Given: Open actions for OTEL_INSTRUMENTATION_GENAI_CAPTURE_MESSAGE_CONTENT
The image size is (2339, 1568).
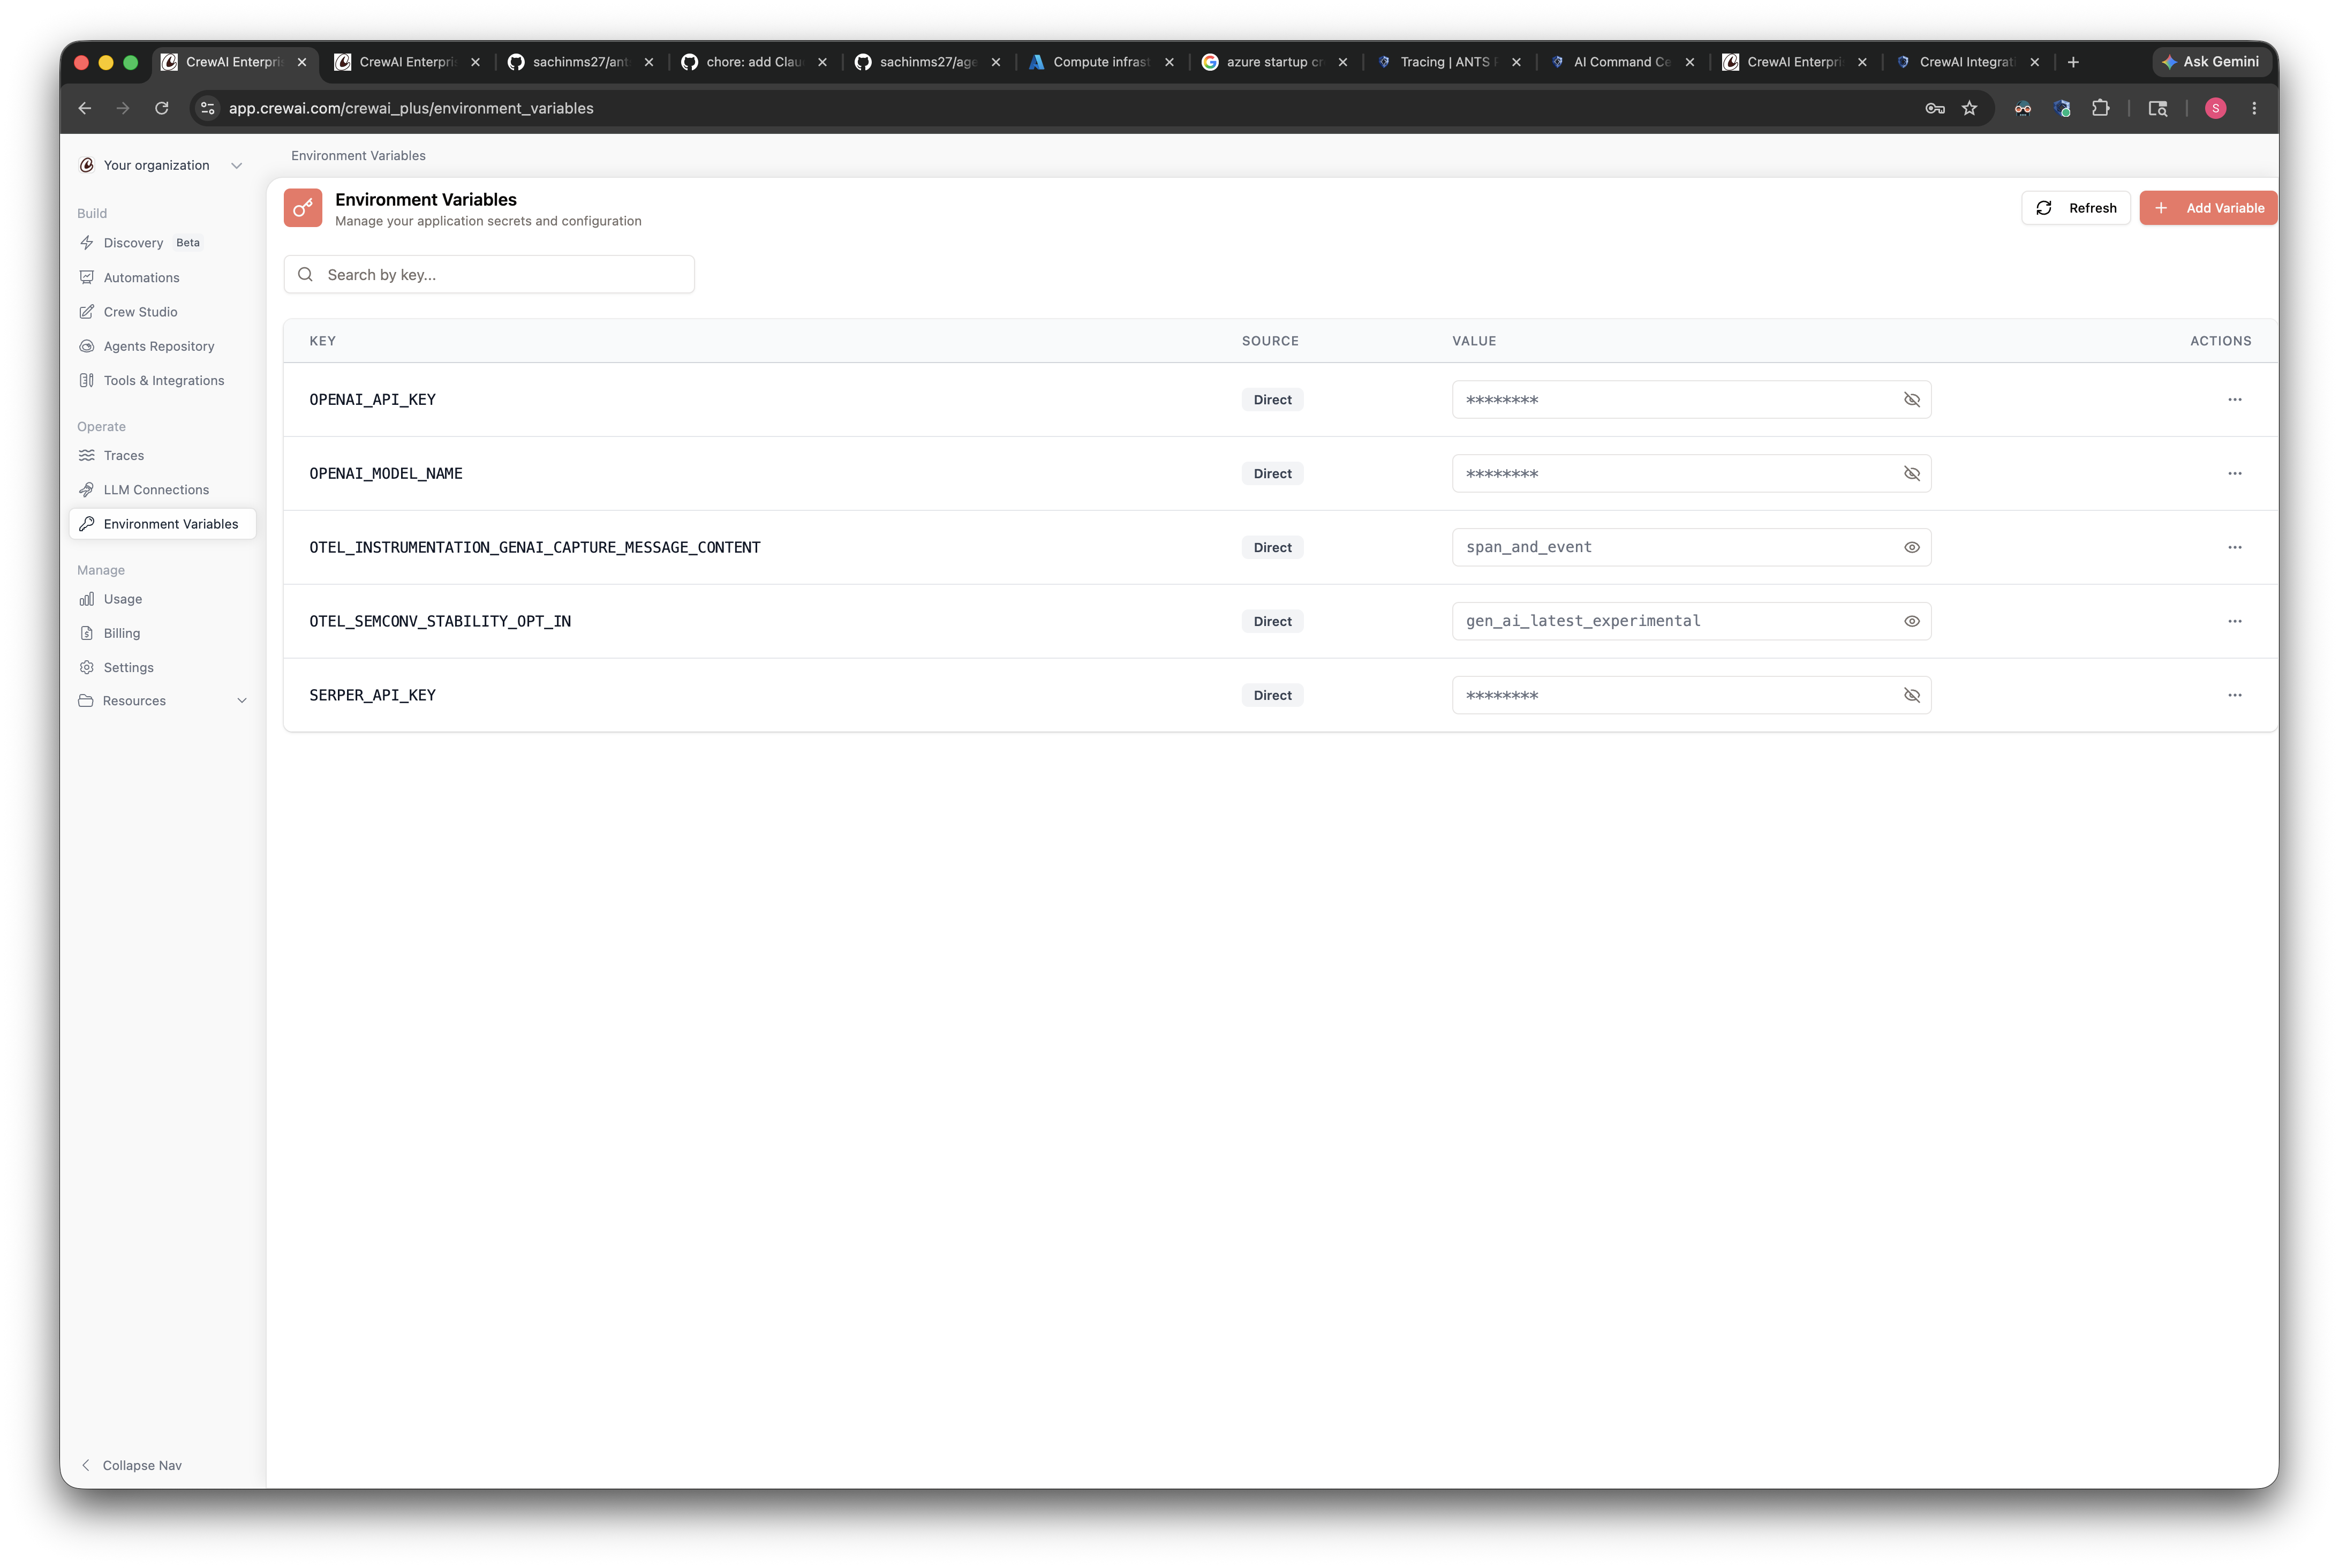Looking at the screenshot, I should (x=2234, y=548).
